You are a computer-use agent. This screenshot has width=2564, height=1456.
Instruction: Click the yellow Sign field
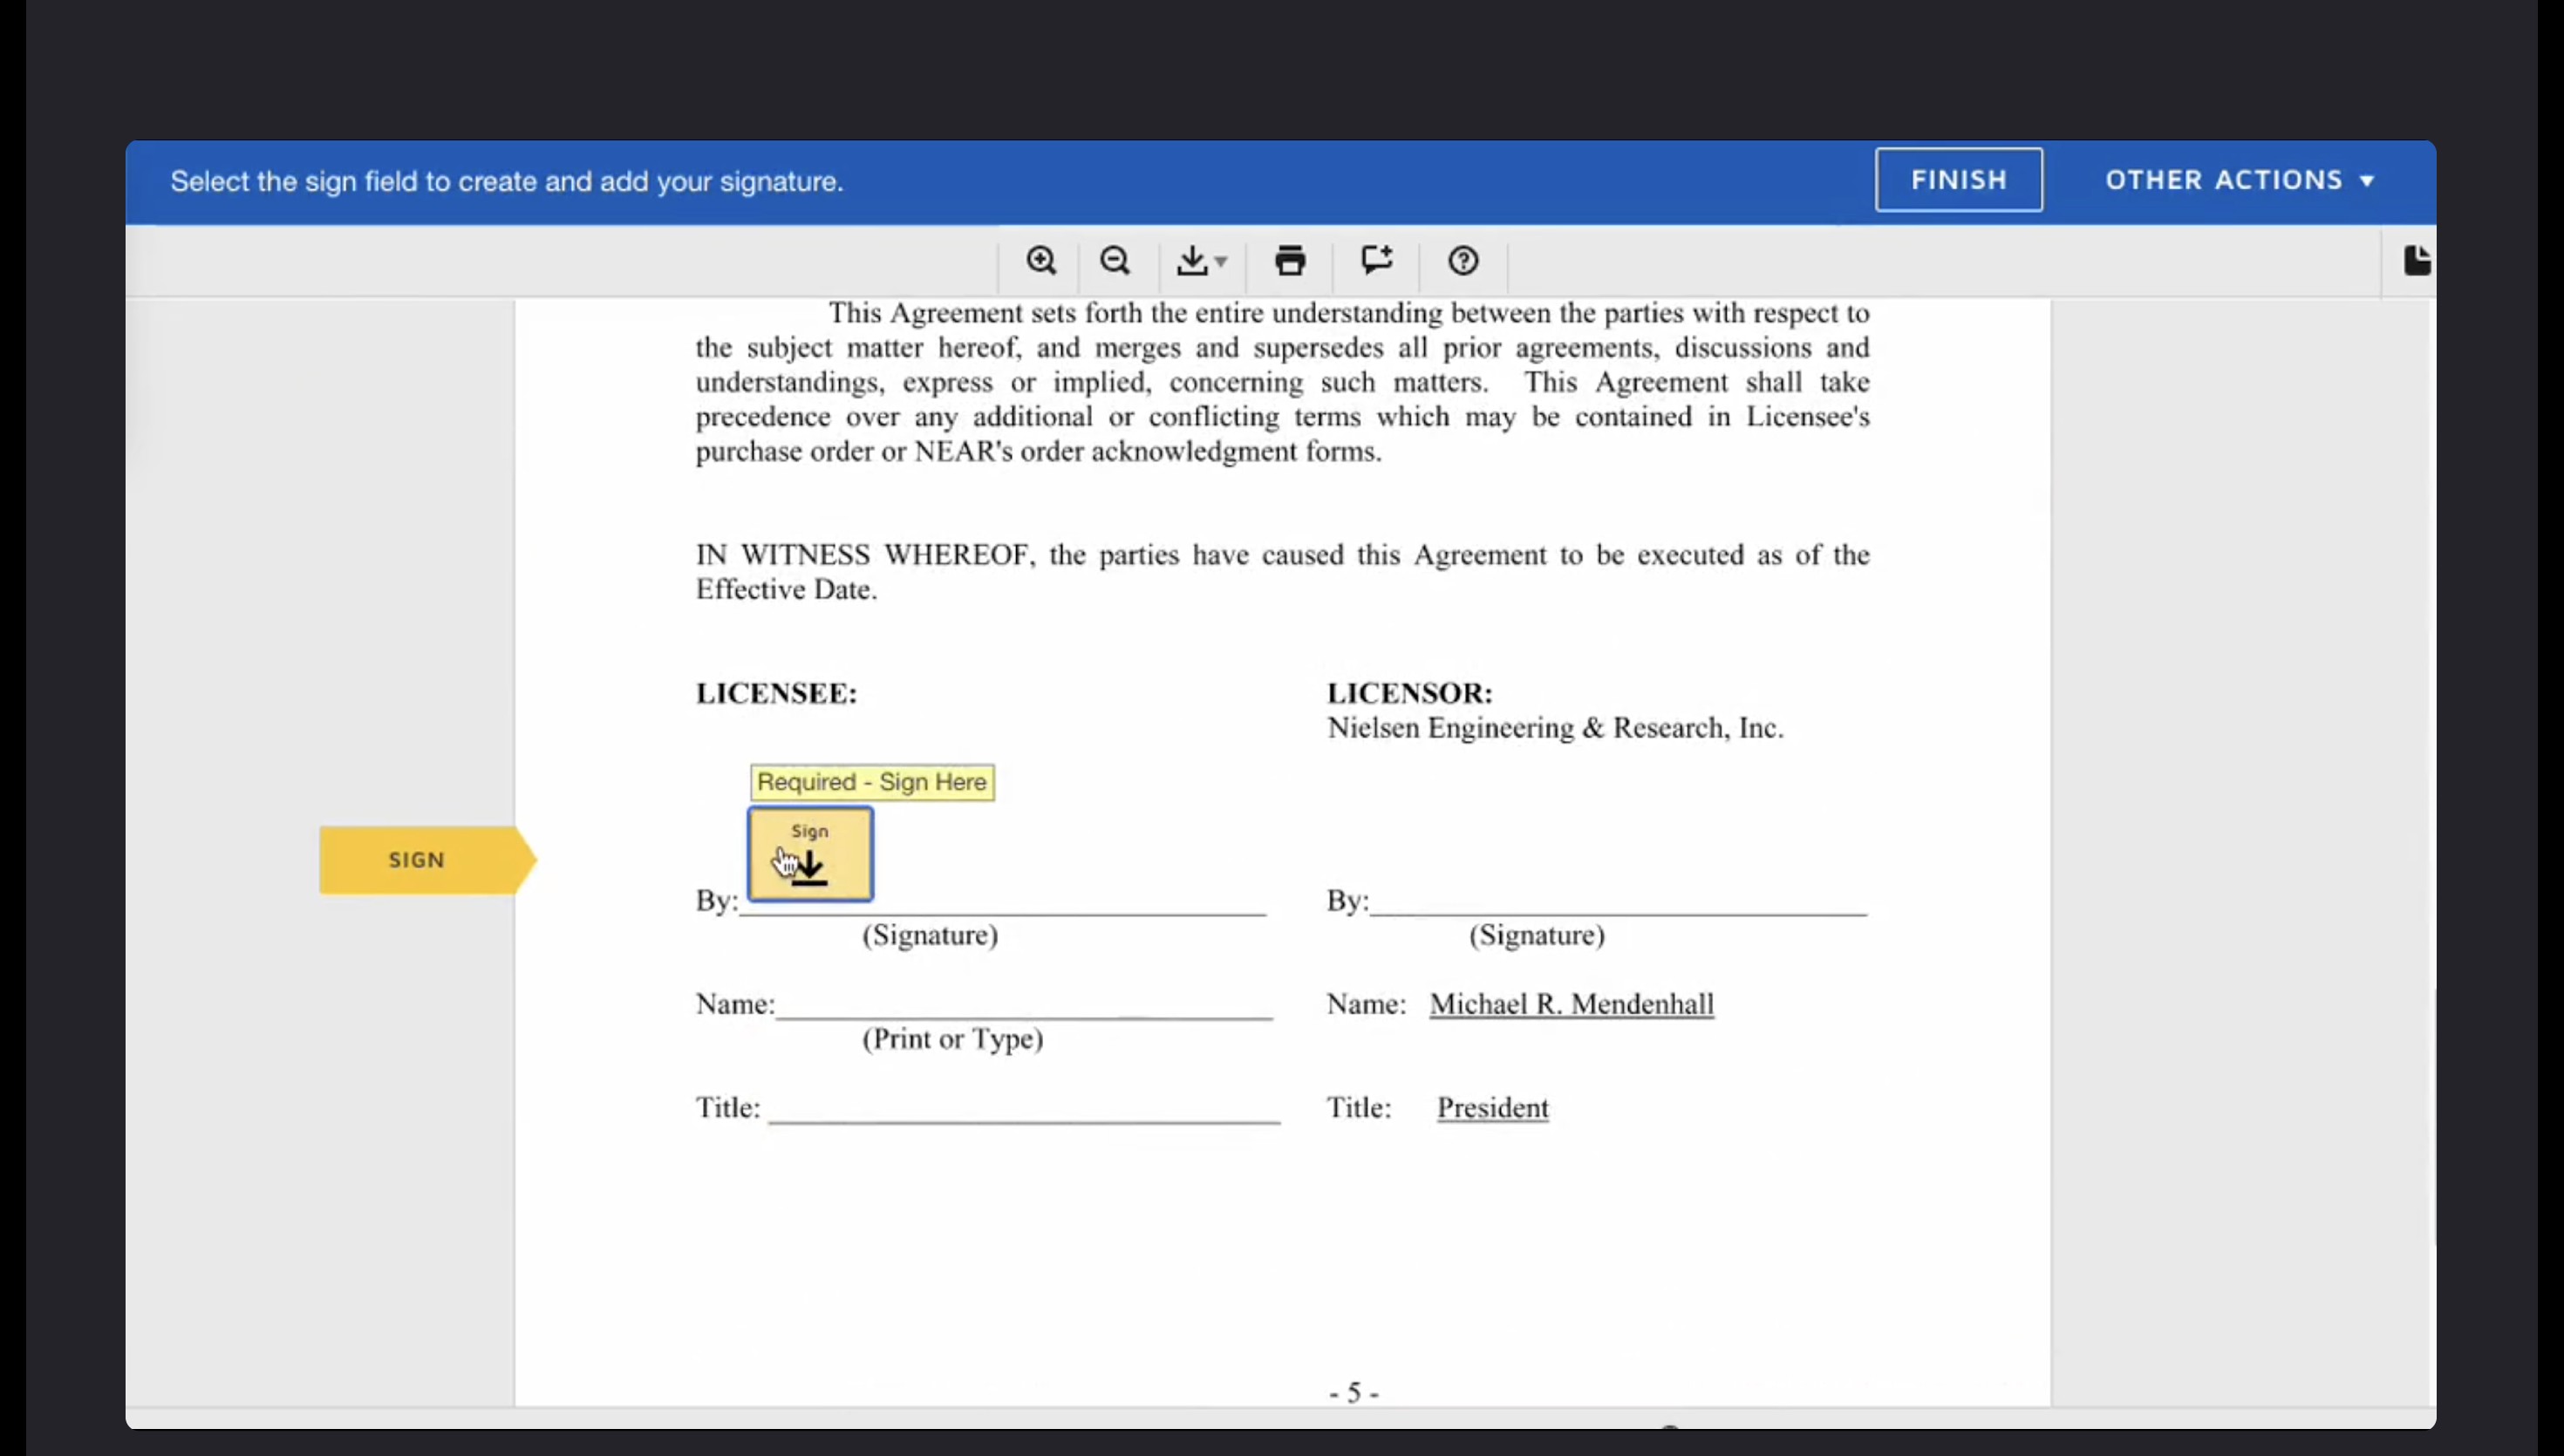810,854
